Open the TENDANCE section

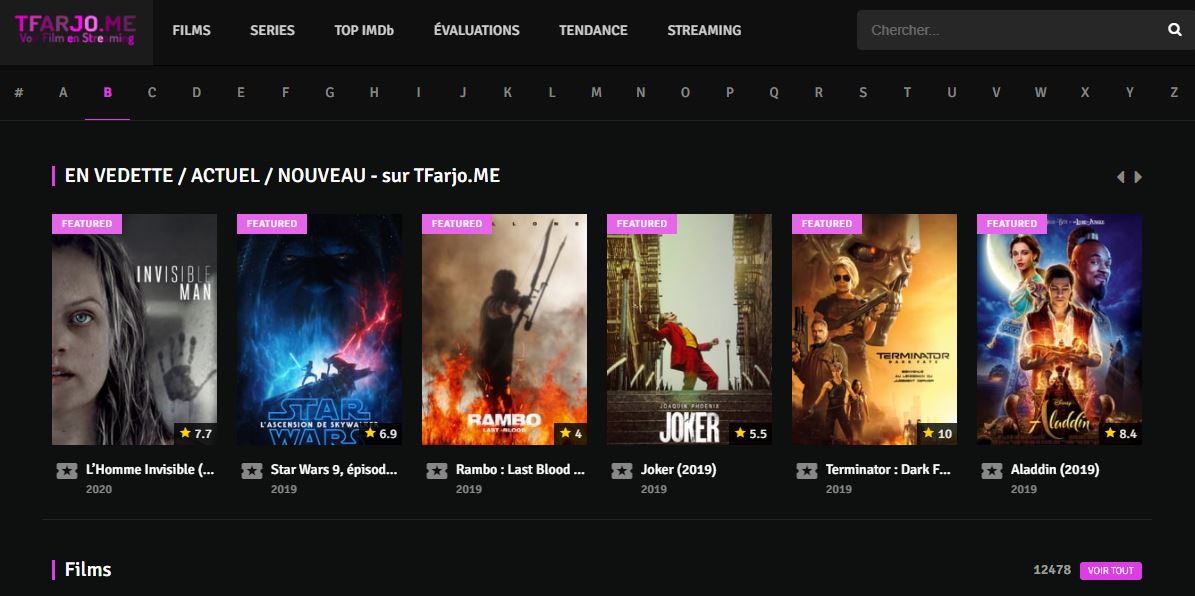tap(593, 30)
